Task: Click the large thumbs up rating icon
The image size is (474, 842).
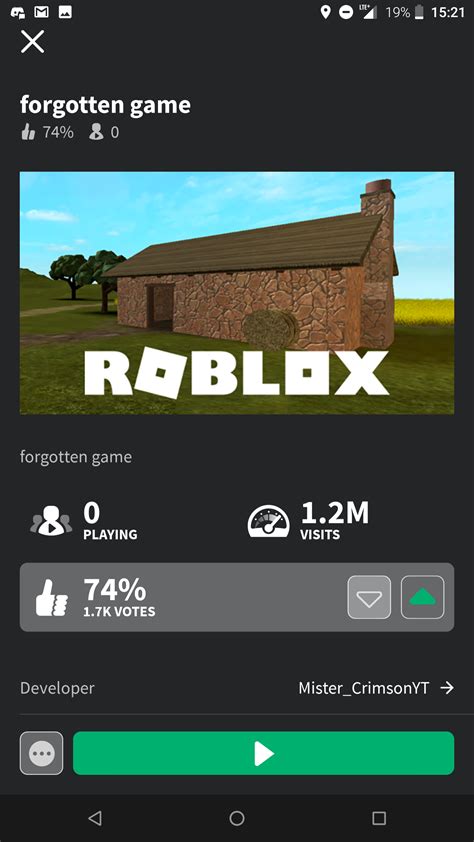Action: click(52, 597)
